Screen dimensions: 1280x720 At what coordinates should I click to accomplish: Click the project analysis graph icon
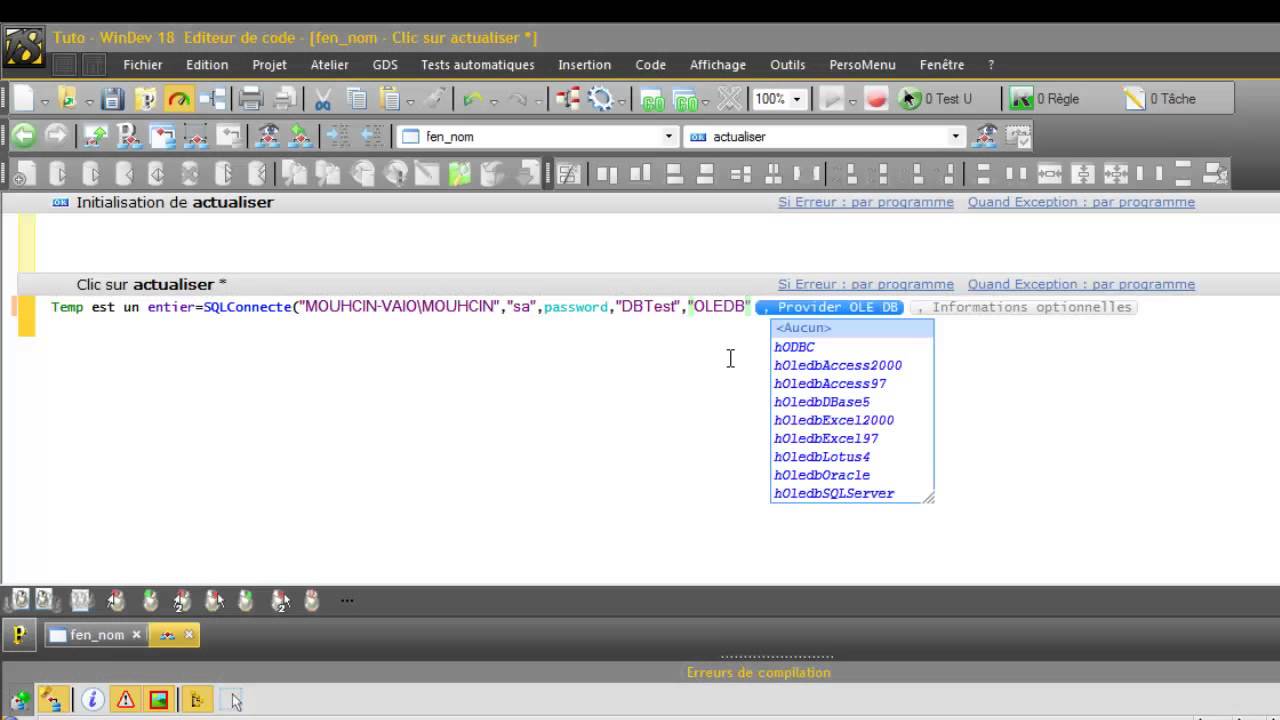(212, 98)
